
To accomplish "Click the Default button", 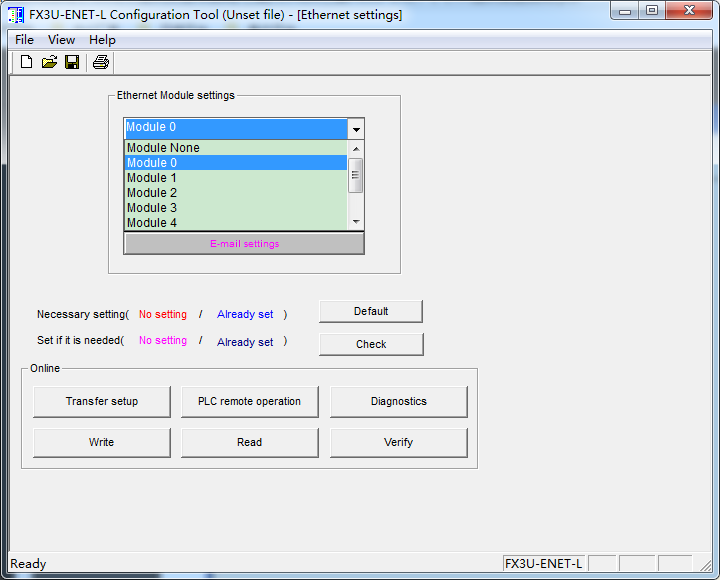I will pos(371,311).
